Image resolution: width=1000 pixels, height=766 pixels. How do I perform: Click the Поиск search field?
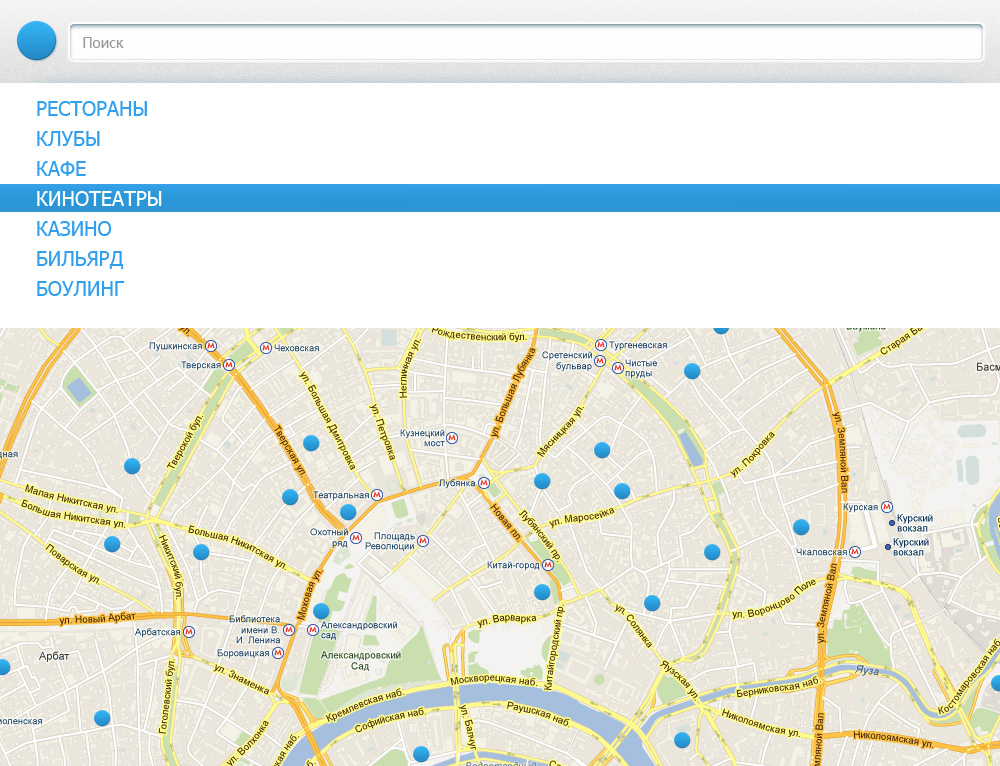pyautogui.click(x=526, y=43)
